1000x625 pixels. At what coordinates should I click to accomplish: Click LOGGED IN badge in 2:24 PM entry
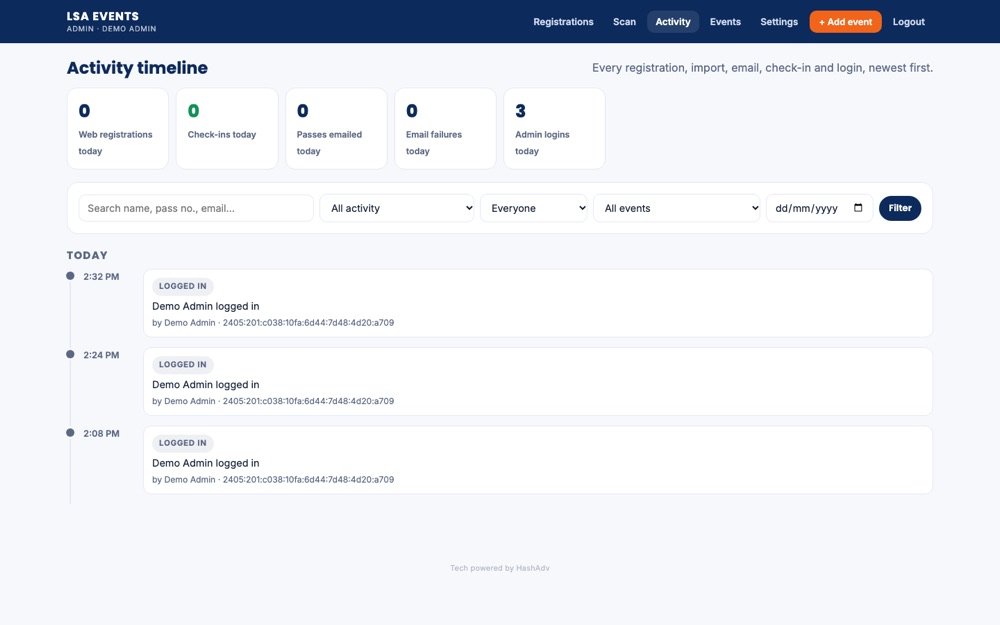pos(182,365)
